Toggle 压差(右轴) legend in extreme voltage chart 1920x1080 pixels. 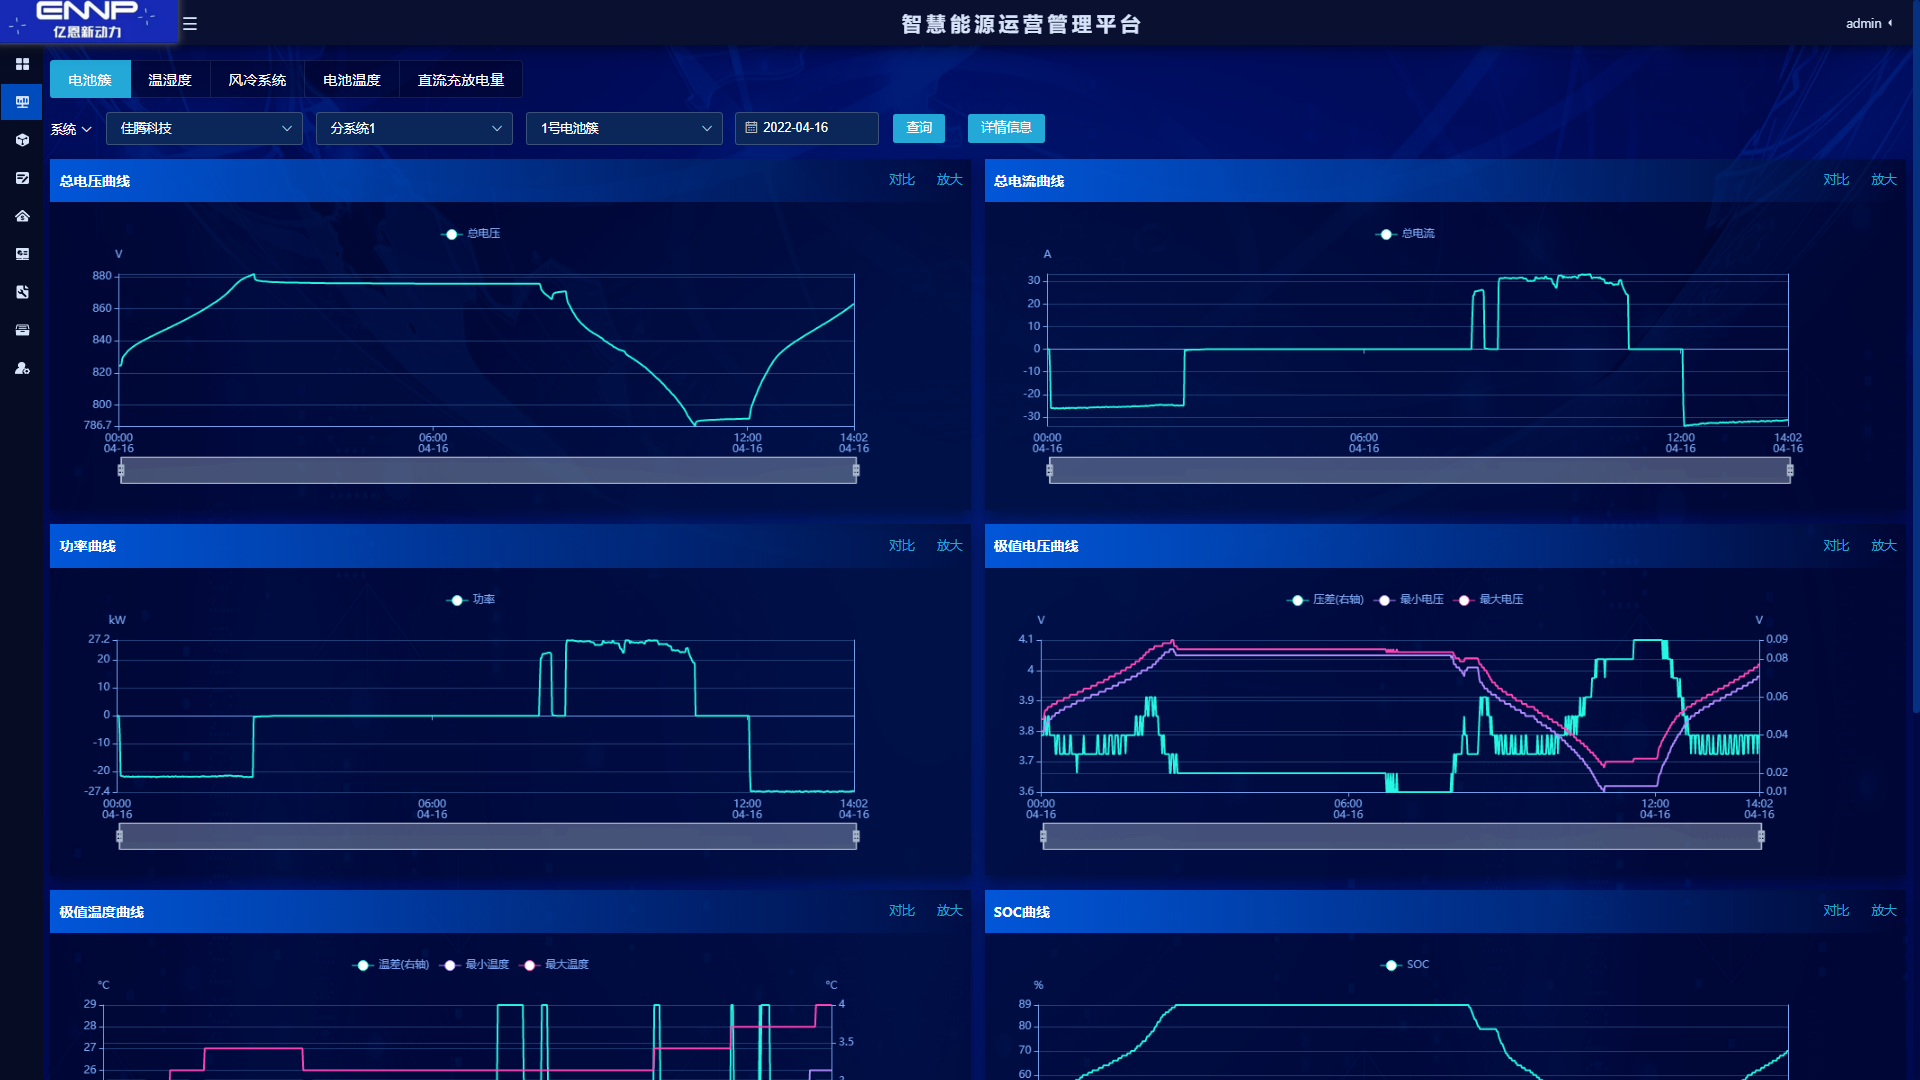pos(1325,600)
